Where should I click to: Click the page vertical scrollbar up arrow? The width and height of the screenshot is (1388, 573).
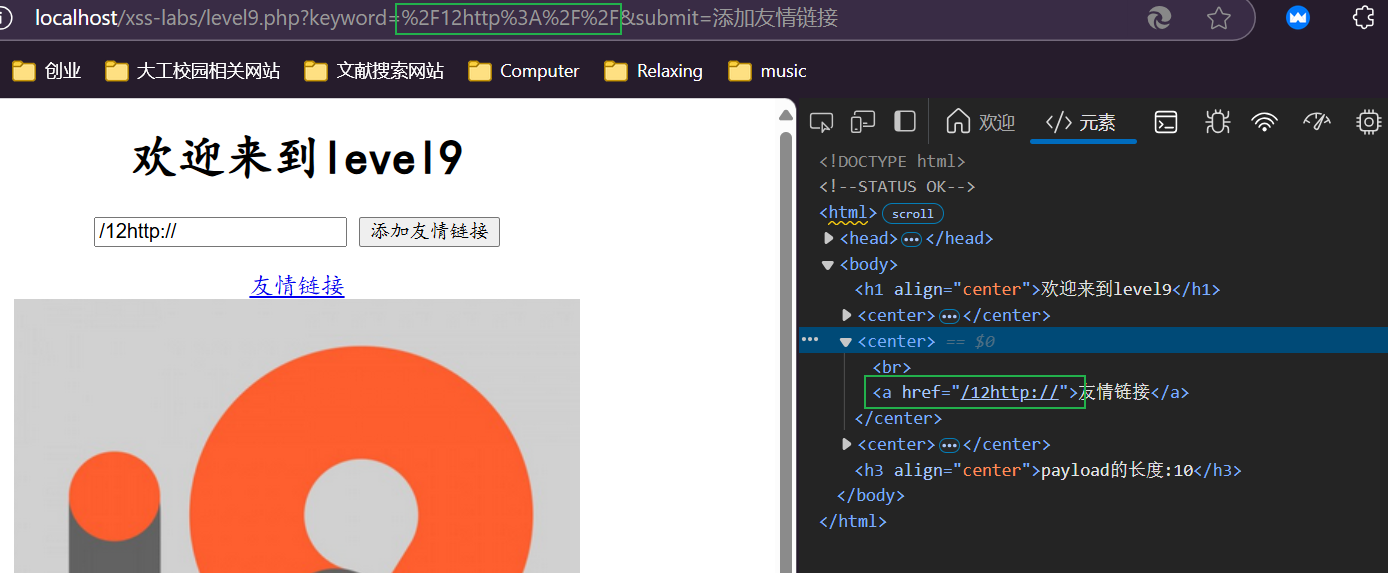click(786, 116)
